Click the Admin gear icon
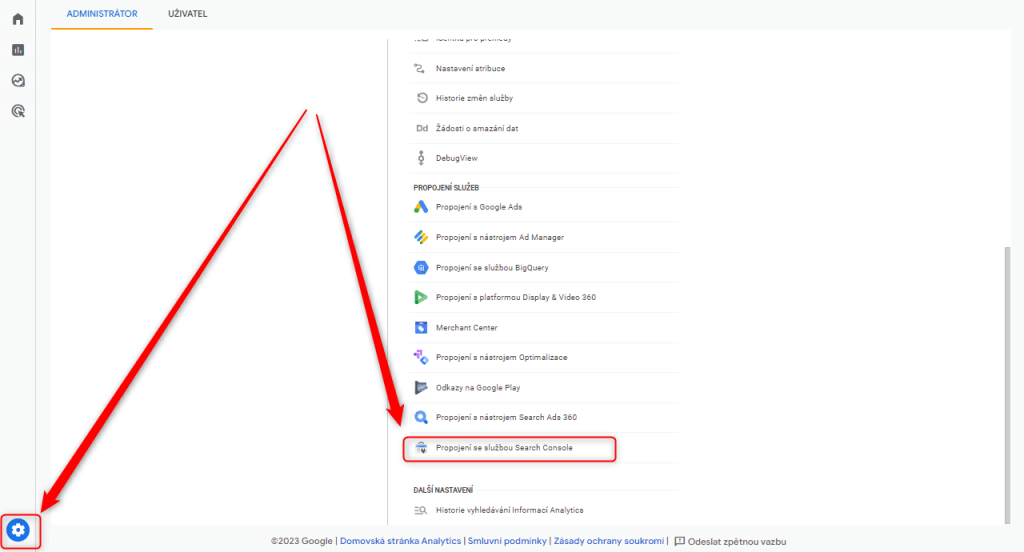Image resolution: width=1024 pixels, height=552 pixels. click(19, 530)
